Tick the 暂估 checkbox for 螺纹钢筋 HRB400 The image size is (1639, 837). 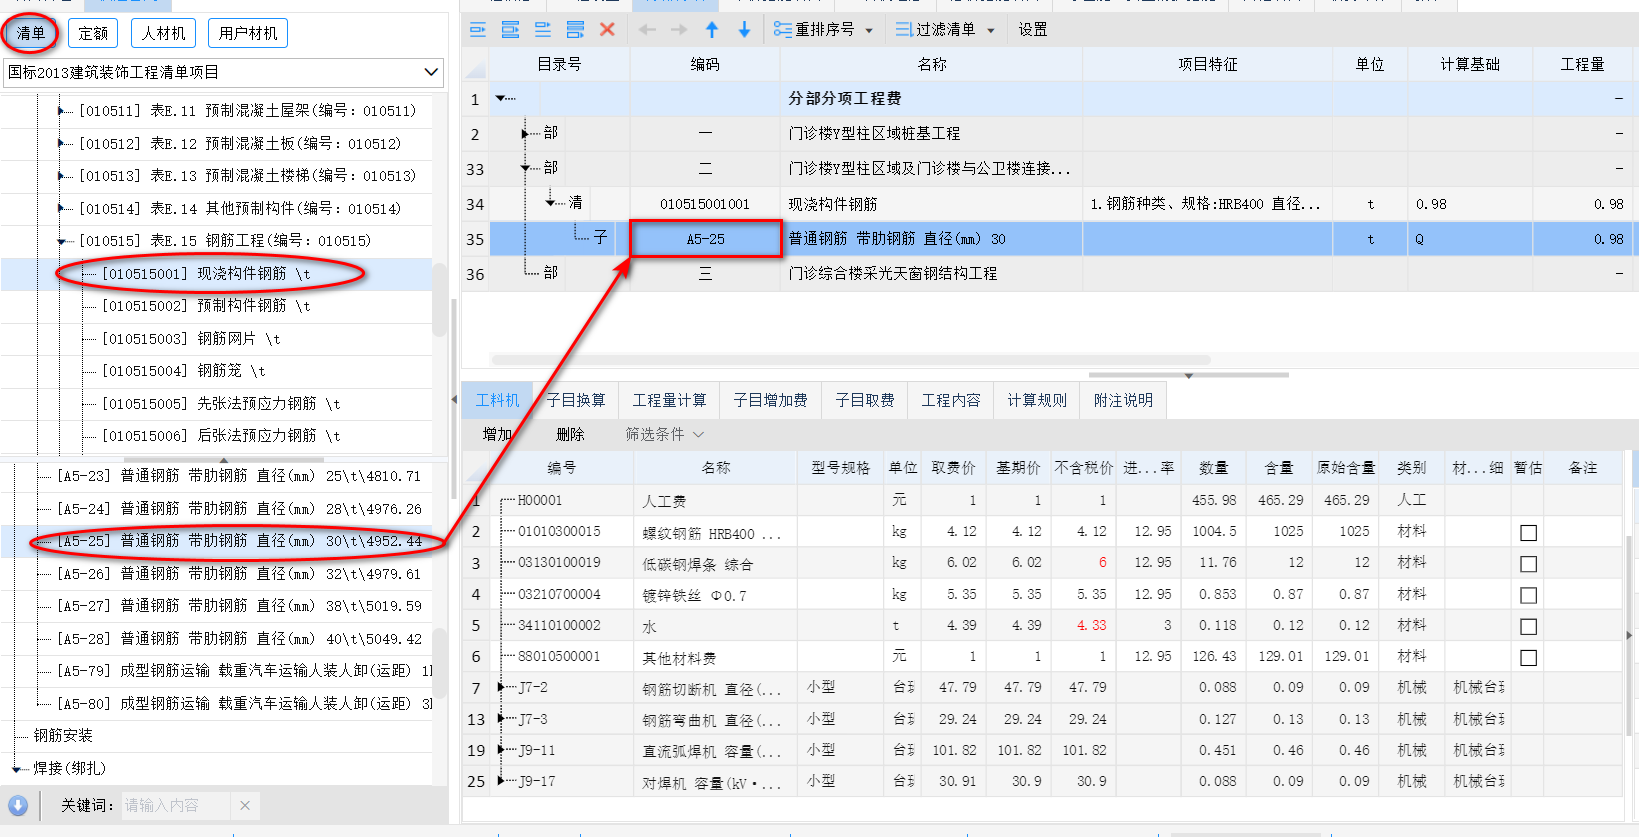click(1528, 533)
